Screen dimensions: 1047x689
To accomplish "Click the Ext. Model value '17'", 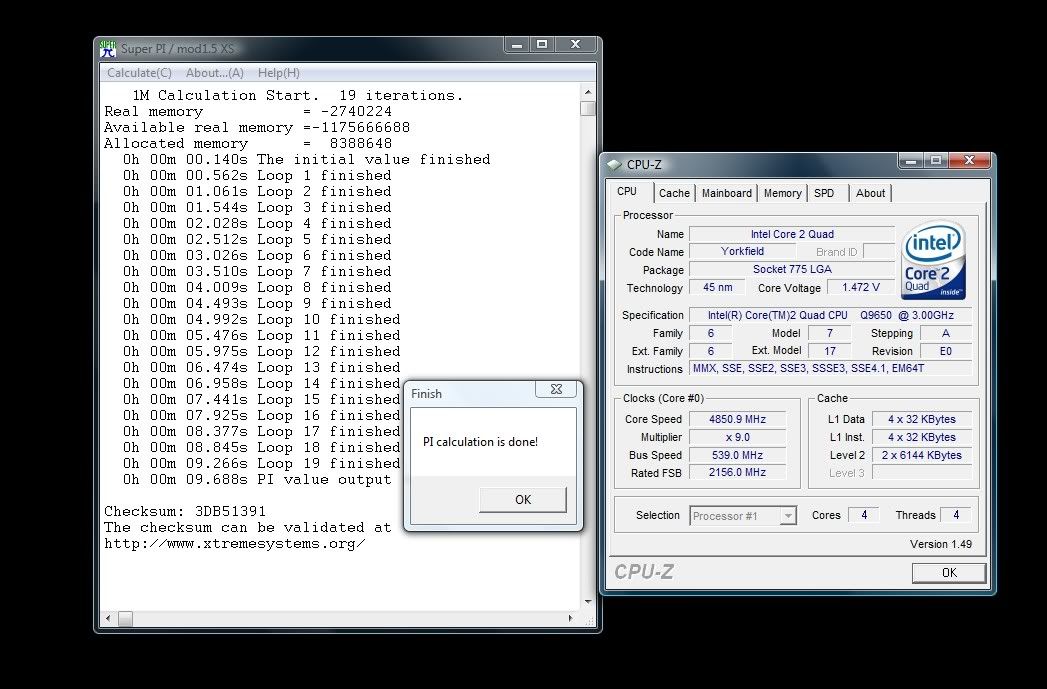I will [830, 351].
